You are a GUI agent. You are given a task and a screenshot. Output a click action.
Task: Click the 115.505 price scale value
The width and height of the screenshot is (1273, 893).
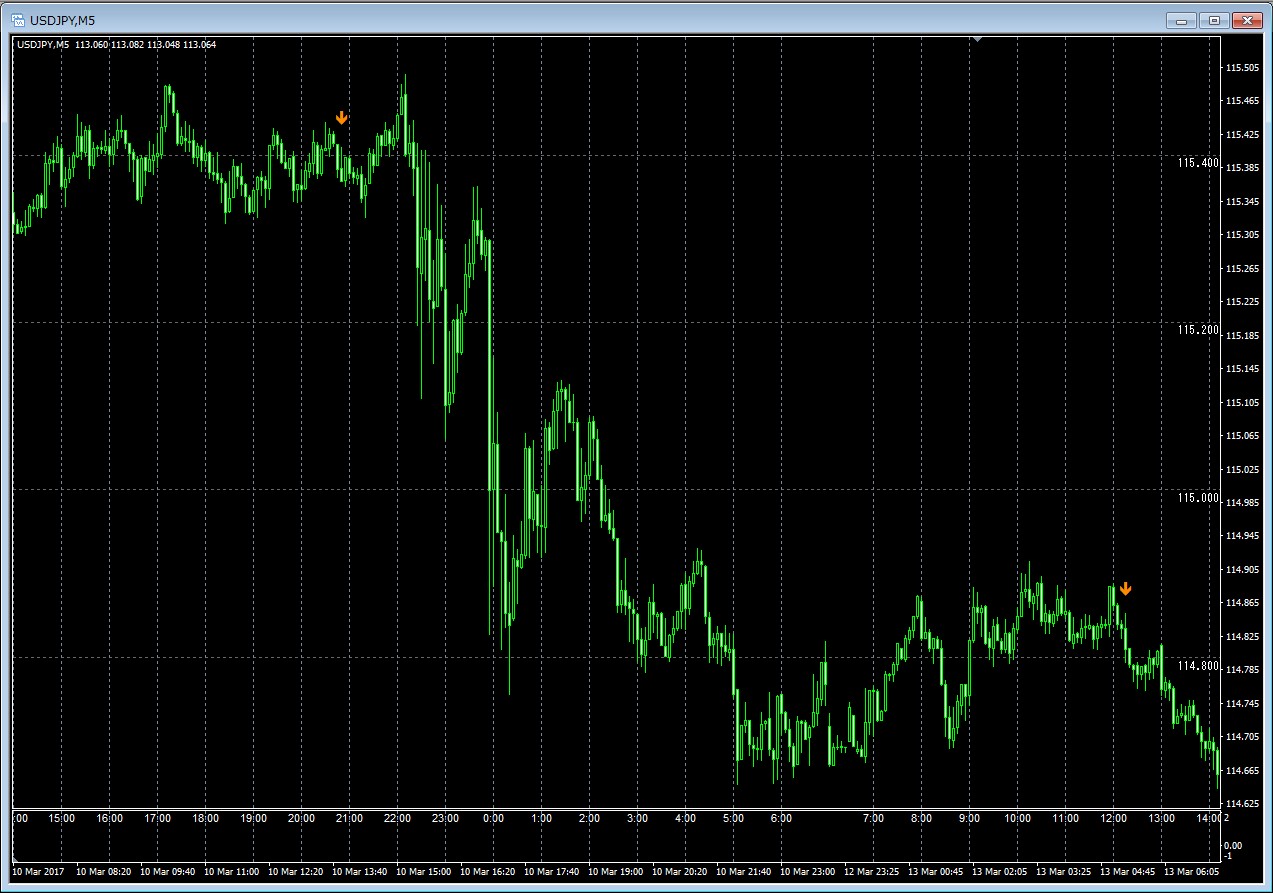[1241, 67]
